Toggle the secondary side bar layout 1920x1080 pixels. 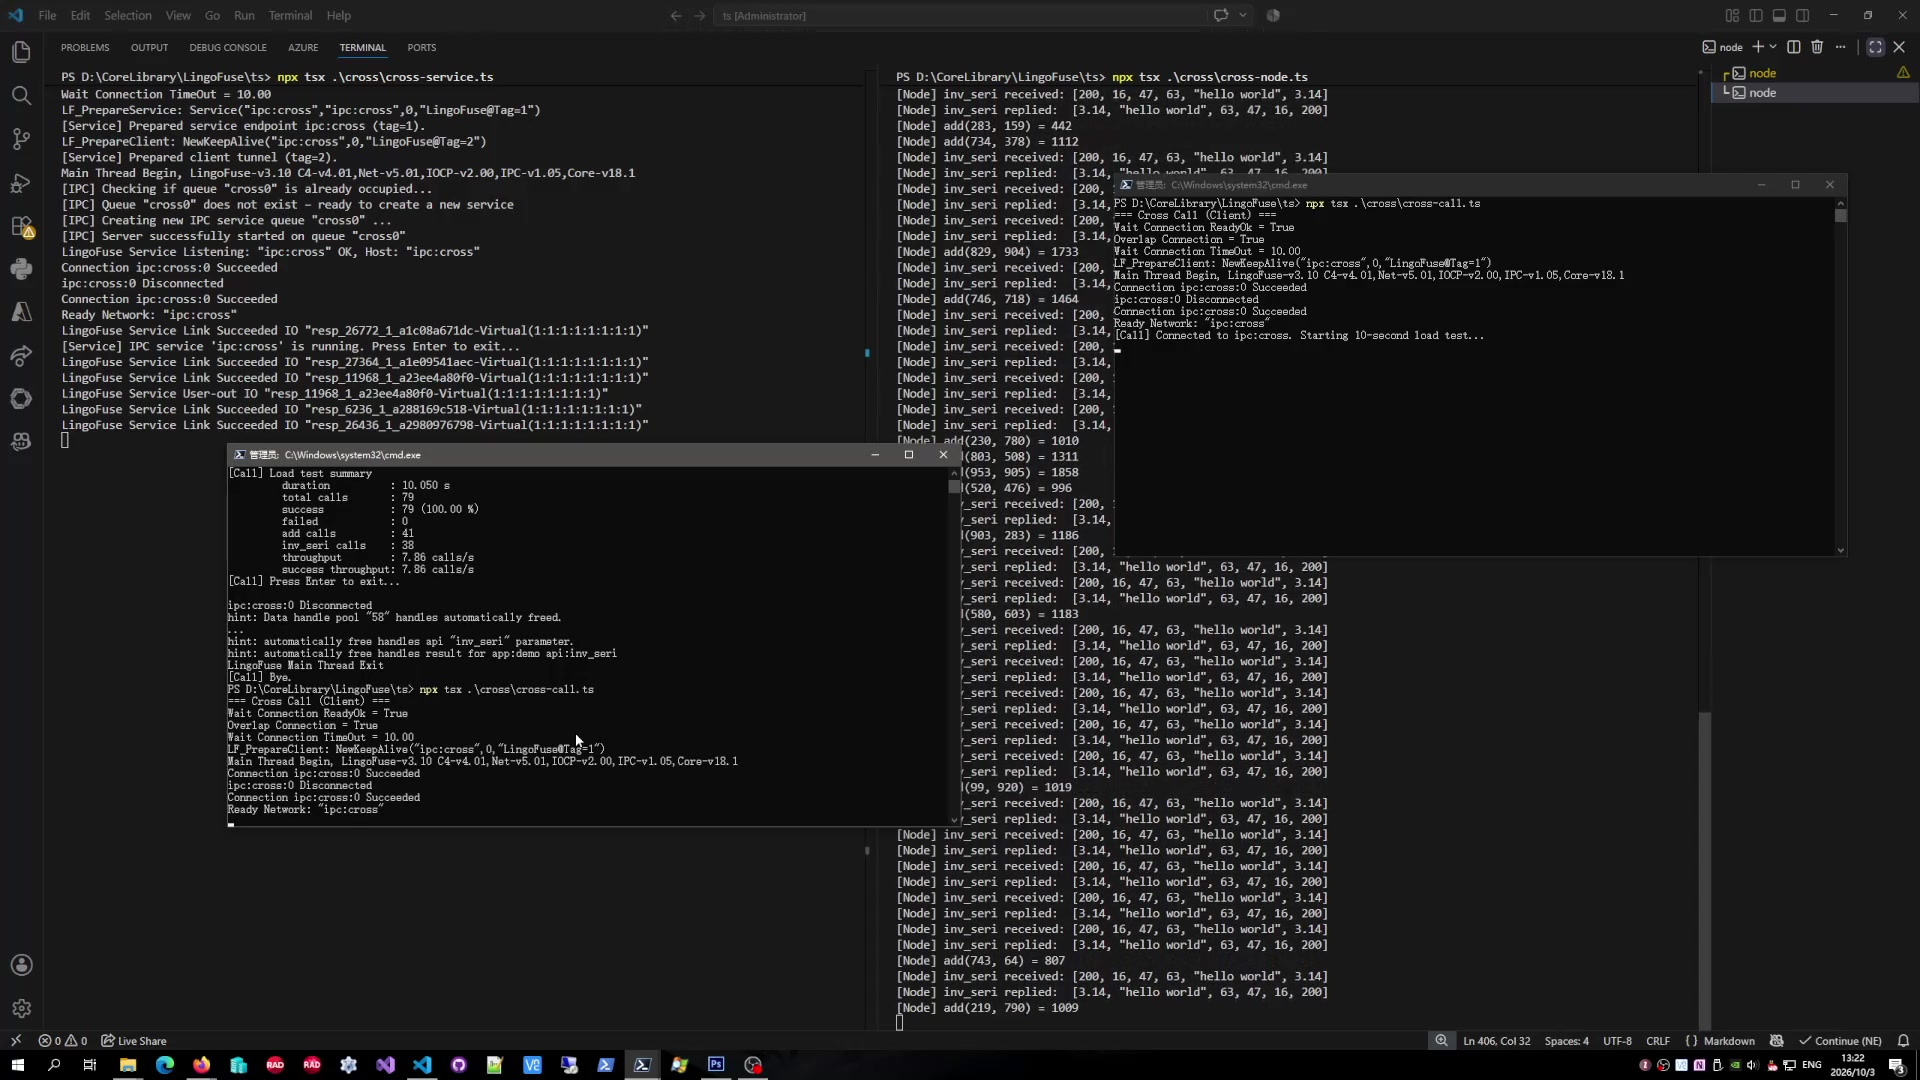(x=1802, y=15)
